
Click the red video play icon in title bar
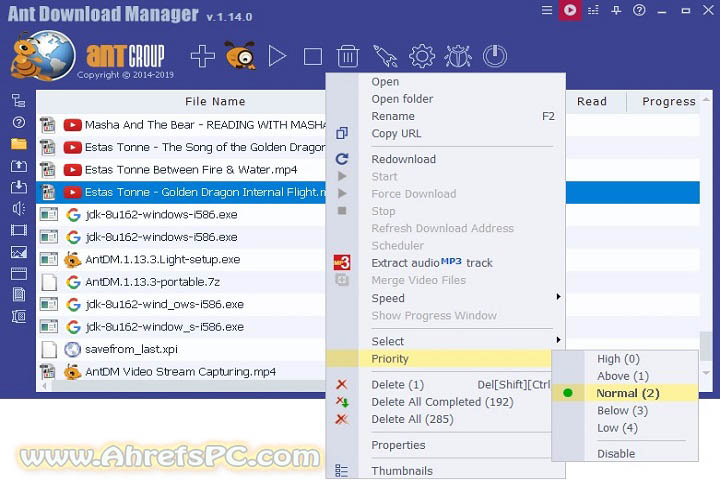pyautogui.click(x=570, y=10)
